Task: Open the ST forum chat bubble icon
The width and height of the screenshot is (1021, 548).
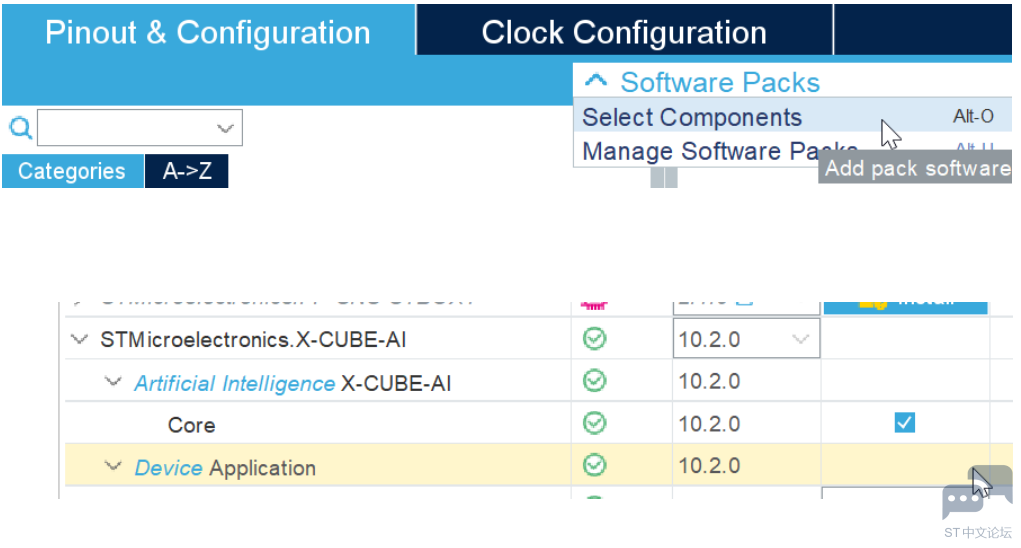Action: pos(964,500)
